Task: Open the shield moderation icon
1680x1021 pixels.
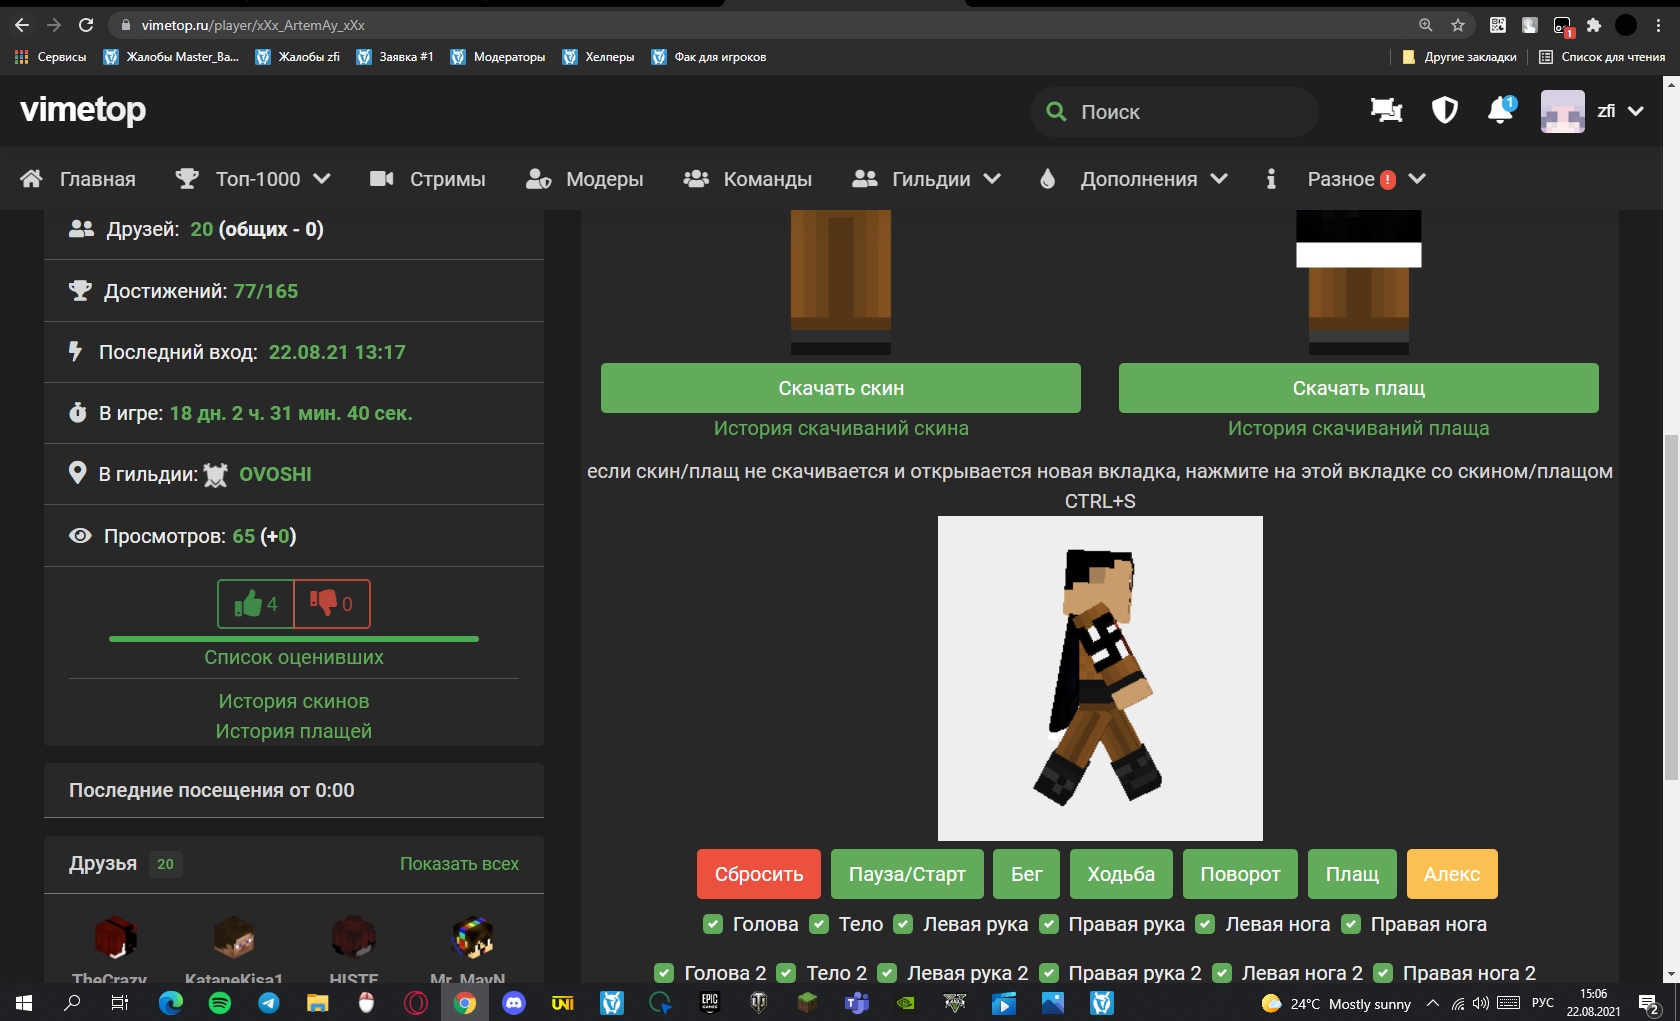Action: coord(1444,111)
